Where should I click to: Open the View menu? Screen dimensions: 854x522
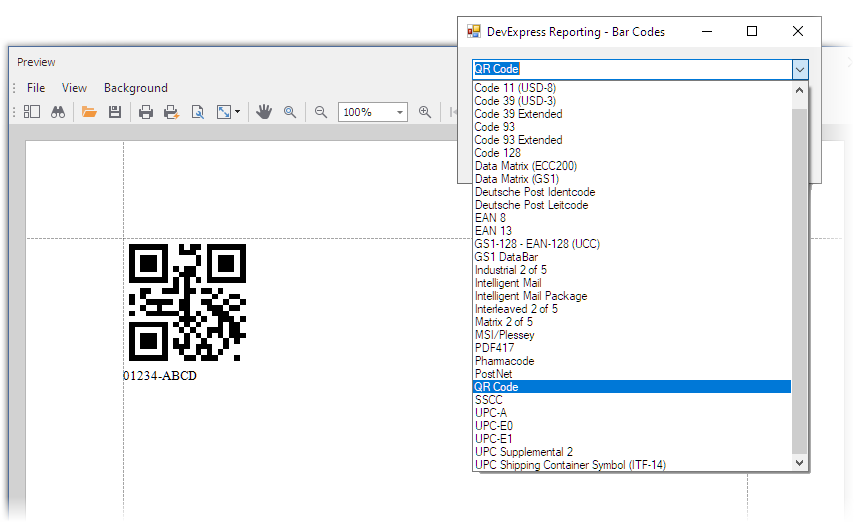[74, 88]
